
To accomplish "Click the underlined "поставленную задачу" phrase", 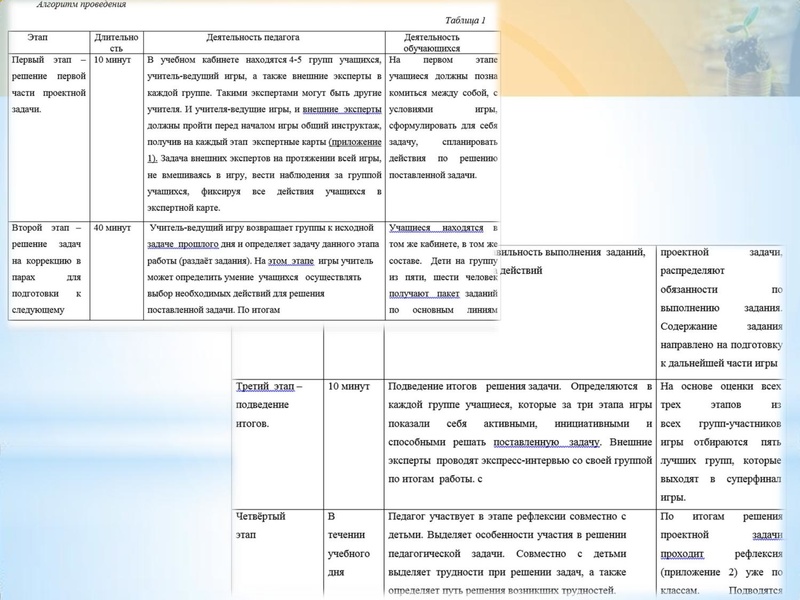I will pyautogui.click(x=546, y=441).
